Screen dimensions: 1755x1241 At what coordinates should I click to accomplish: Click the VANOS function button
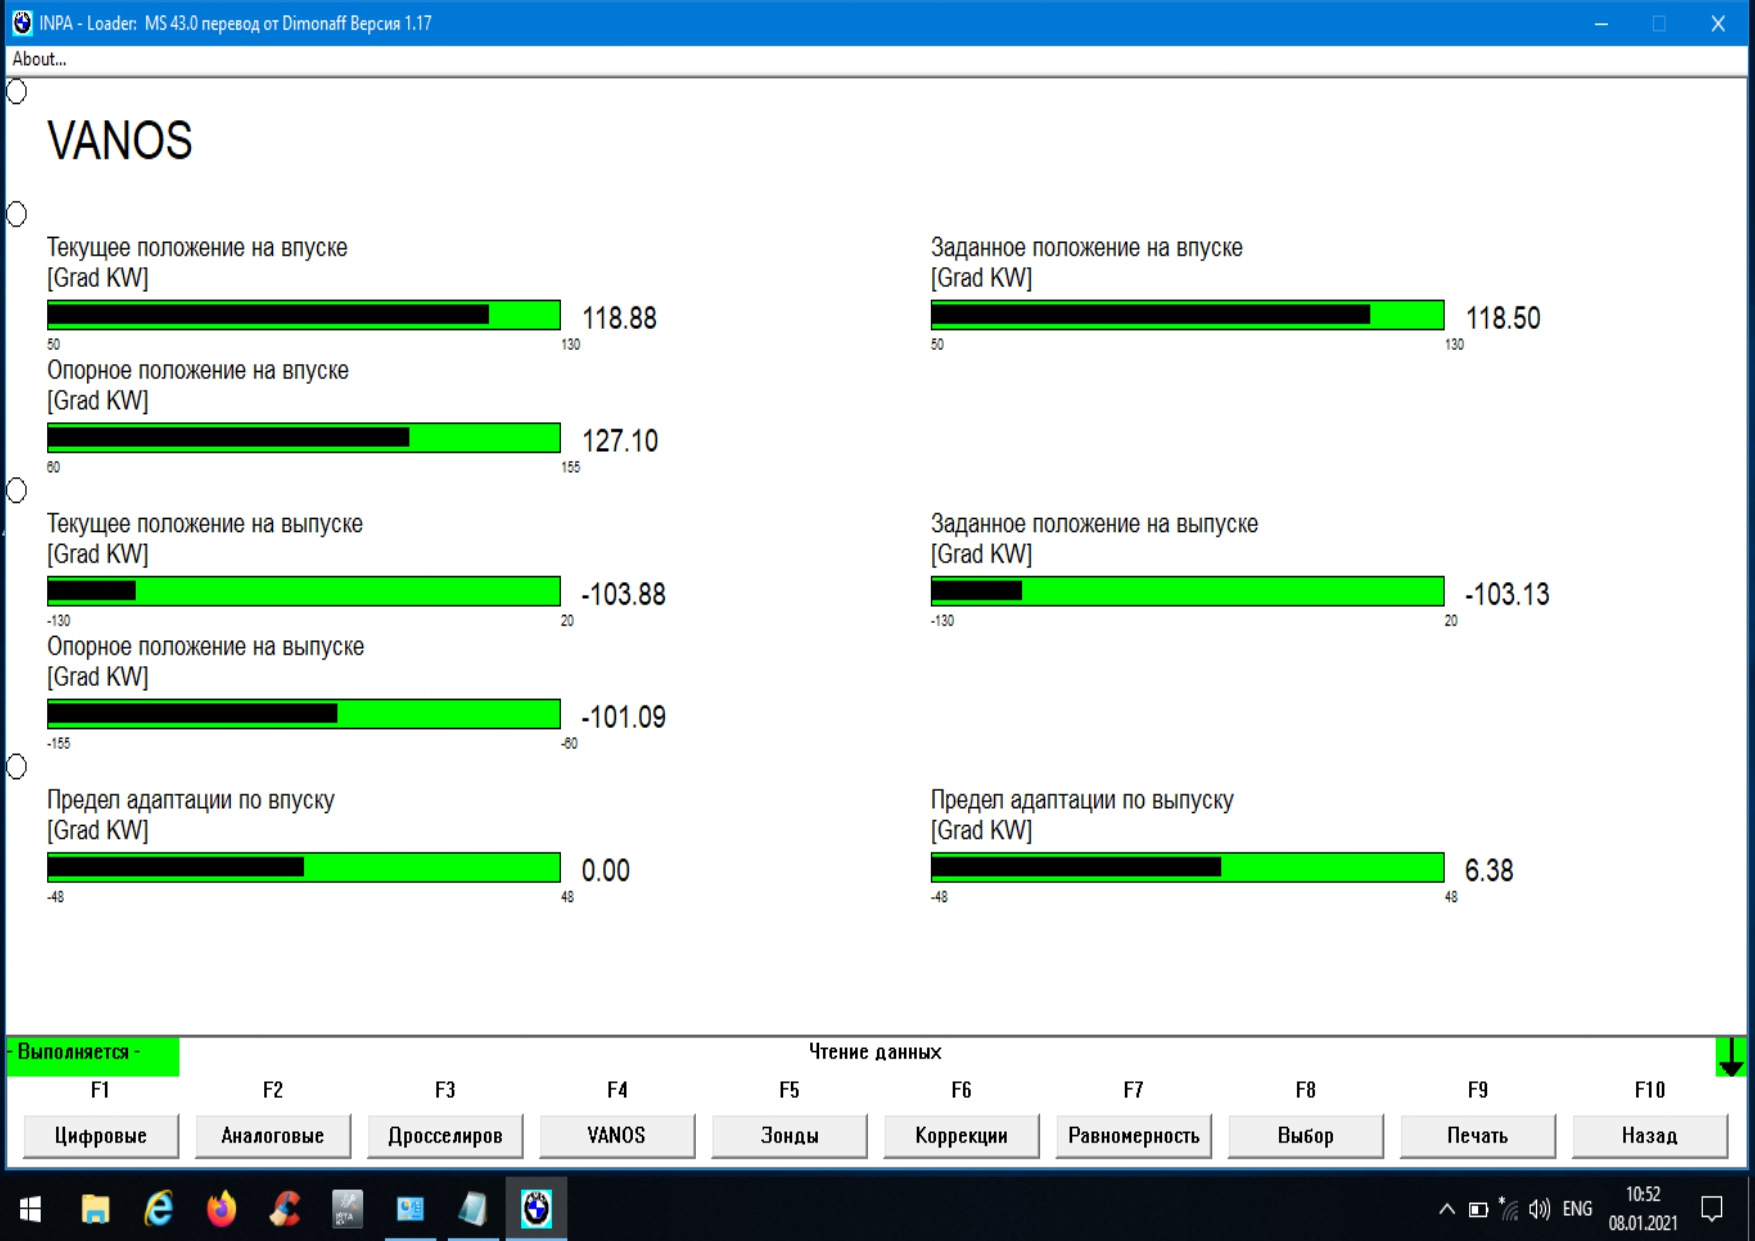(617, 1136)
